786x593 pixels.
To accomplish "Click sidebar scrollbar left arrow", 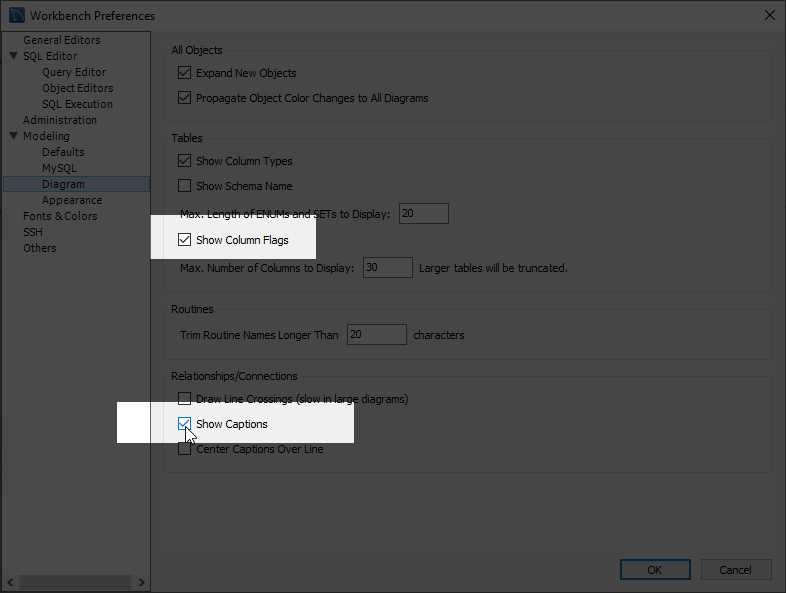I will (x=10, y=582).
